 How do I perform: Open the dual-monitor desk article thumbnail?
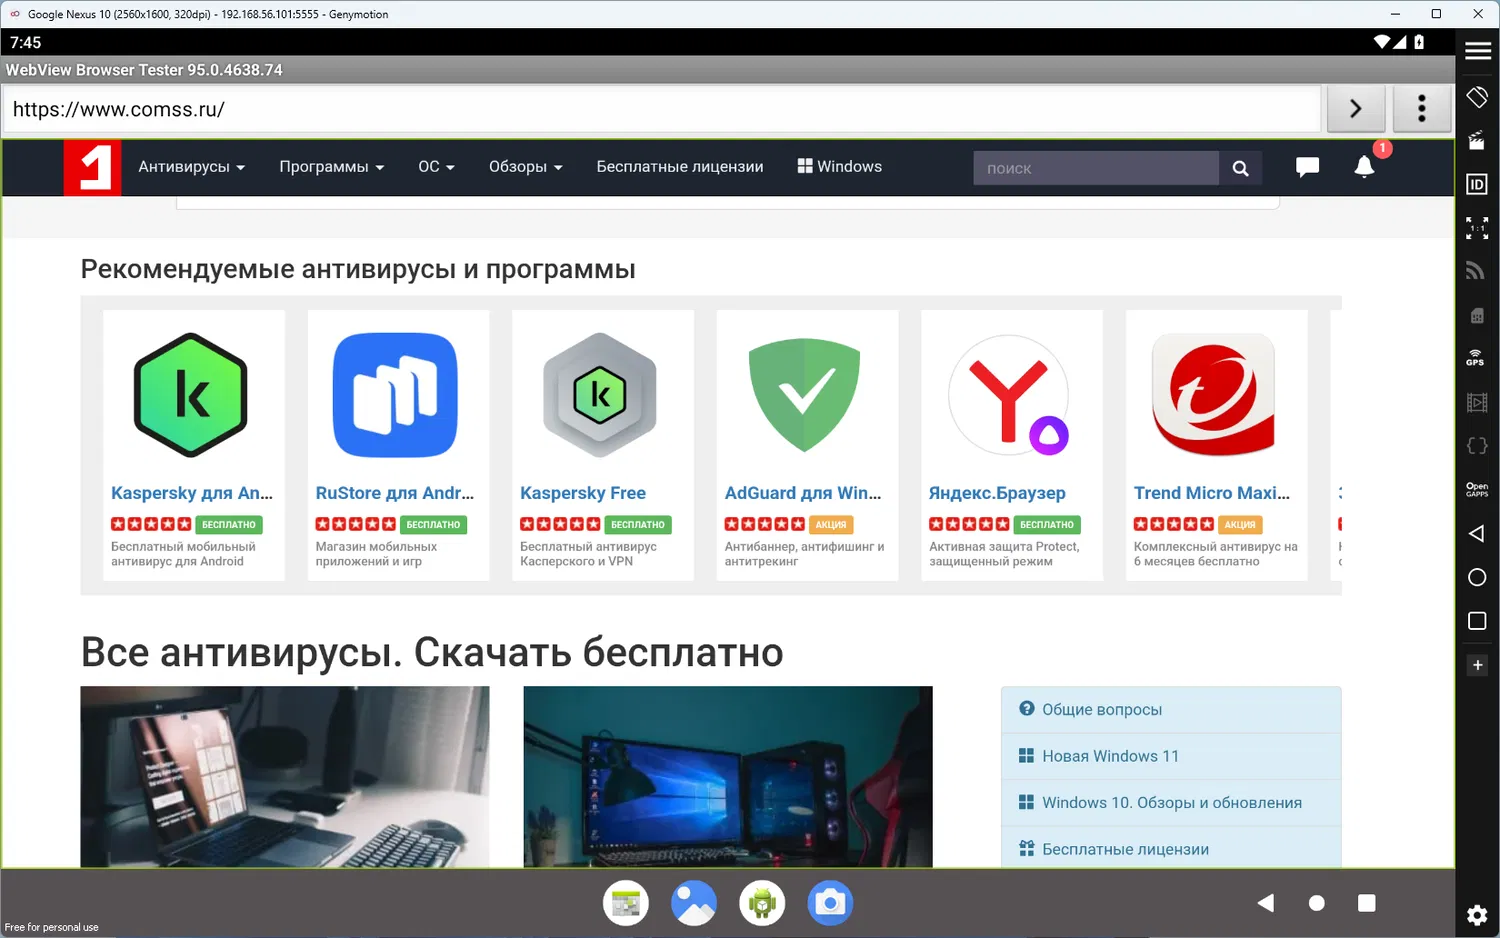(728, 777)
